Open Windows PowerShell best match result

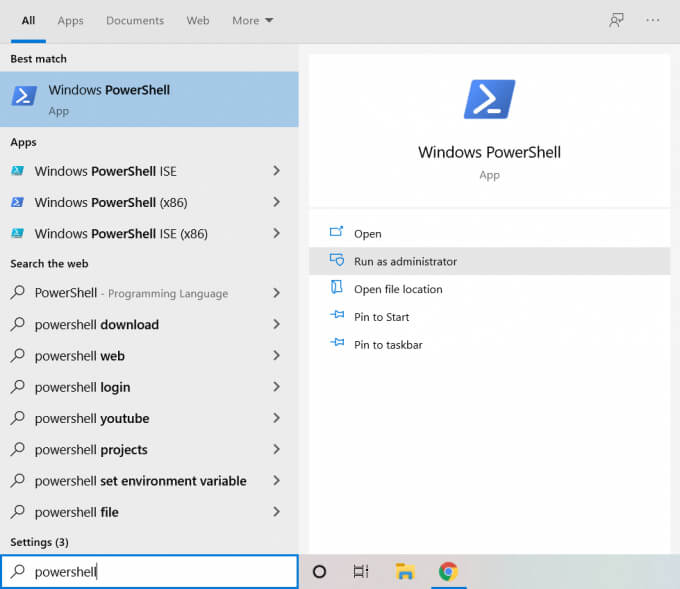(149, 99)
